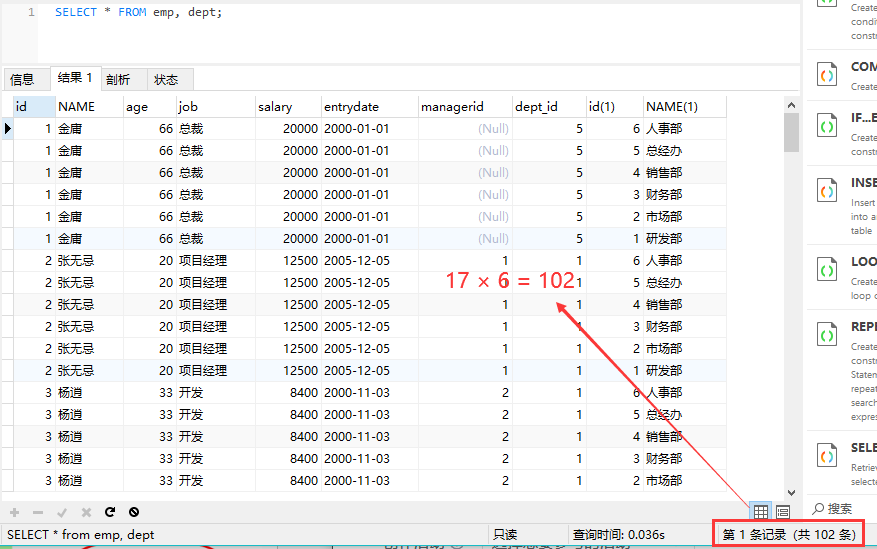Switch to form view icon

pos(783,511)
